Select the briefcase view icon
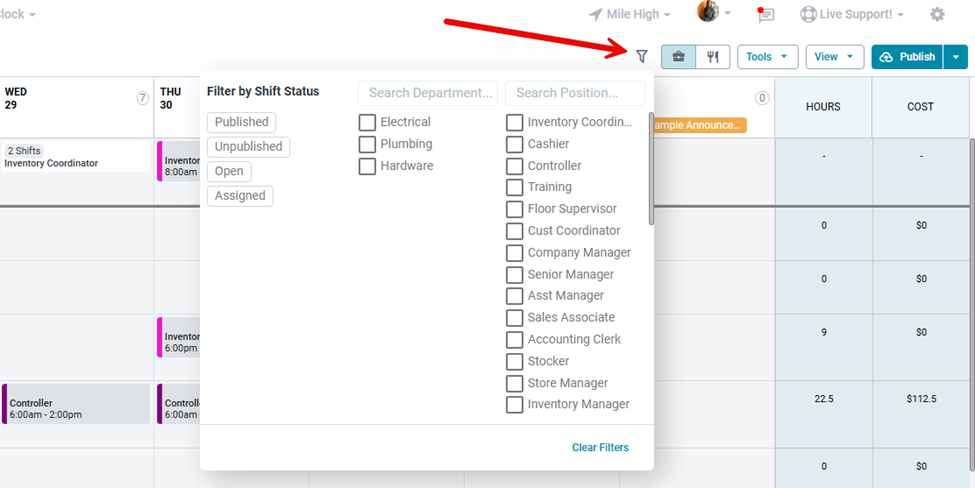 click(678, 57)
